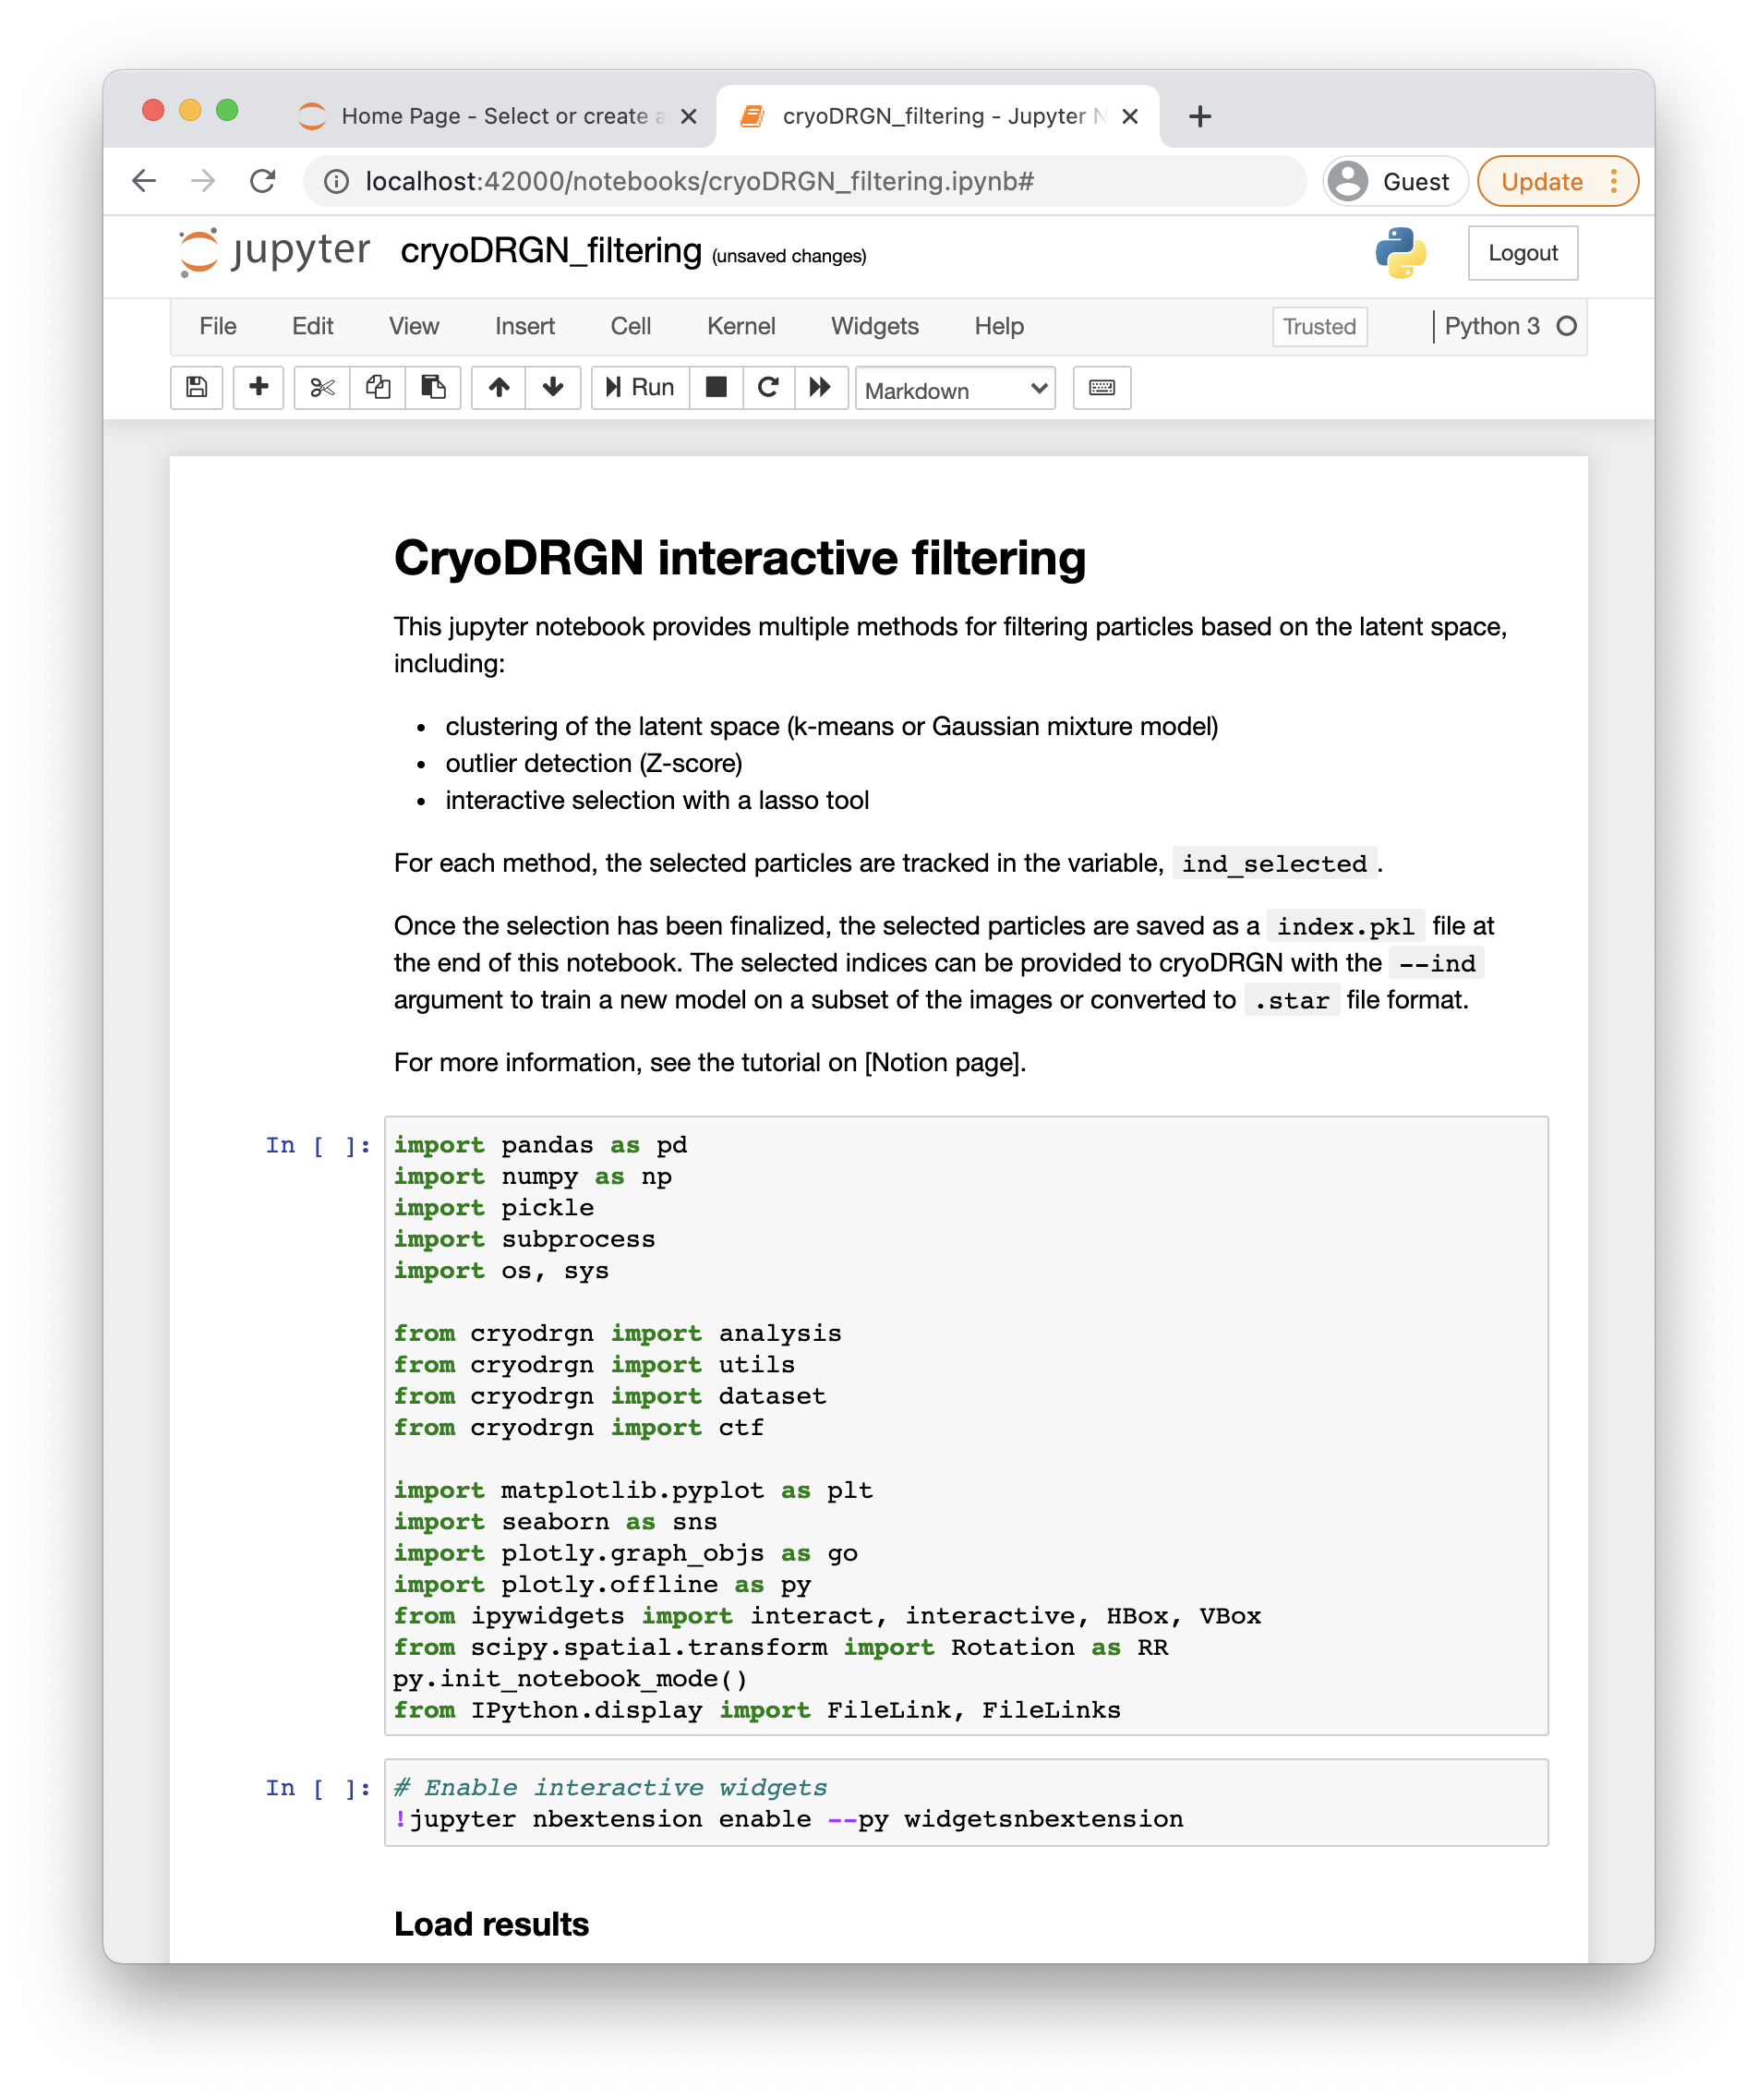Restart kernel and run all cells
This screenshot has height=2100, width=1758.
821,387
